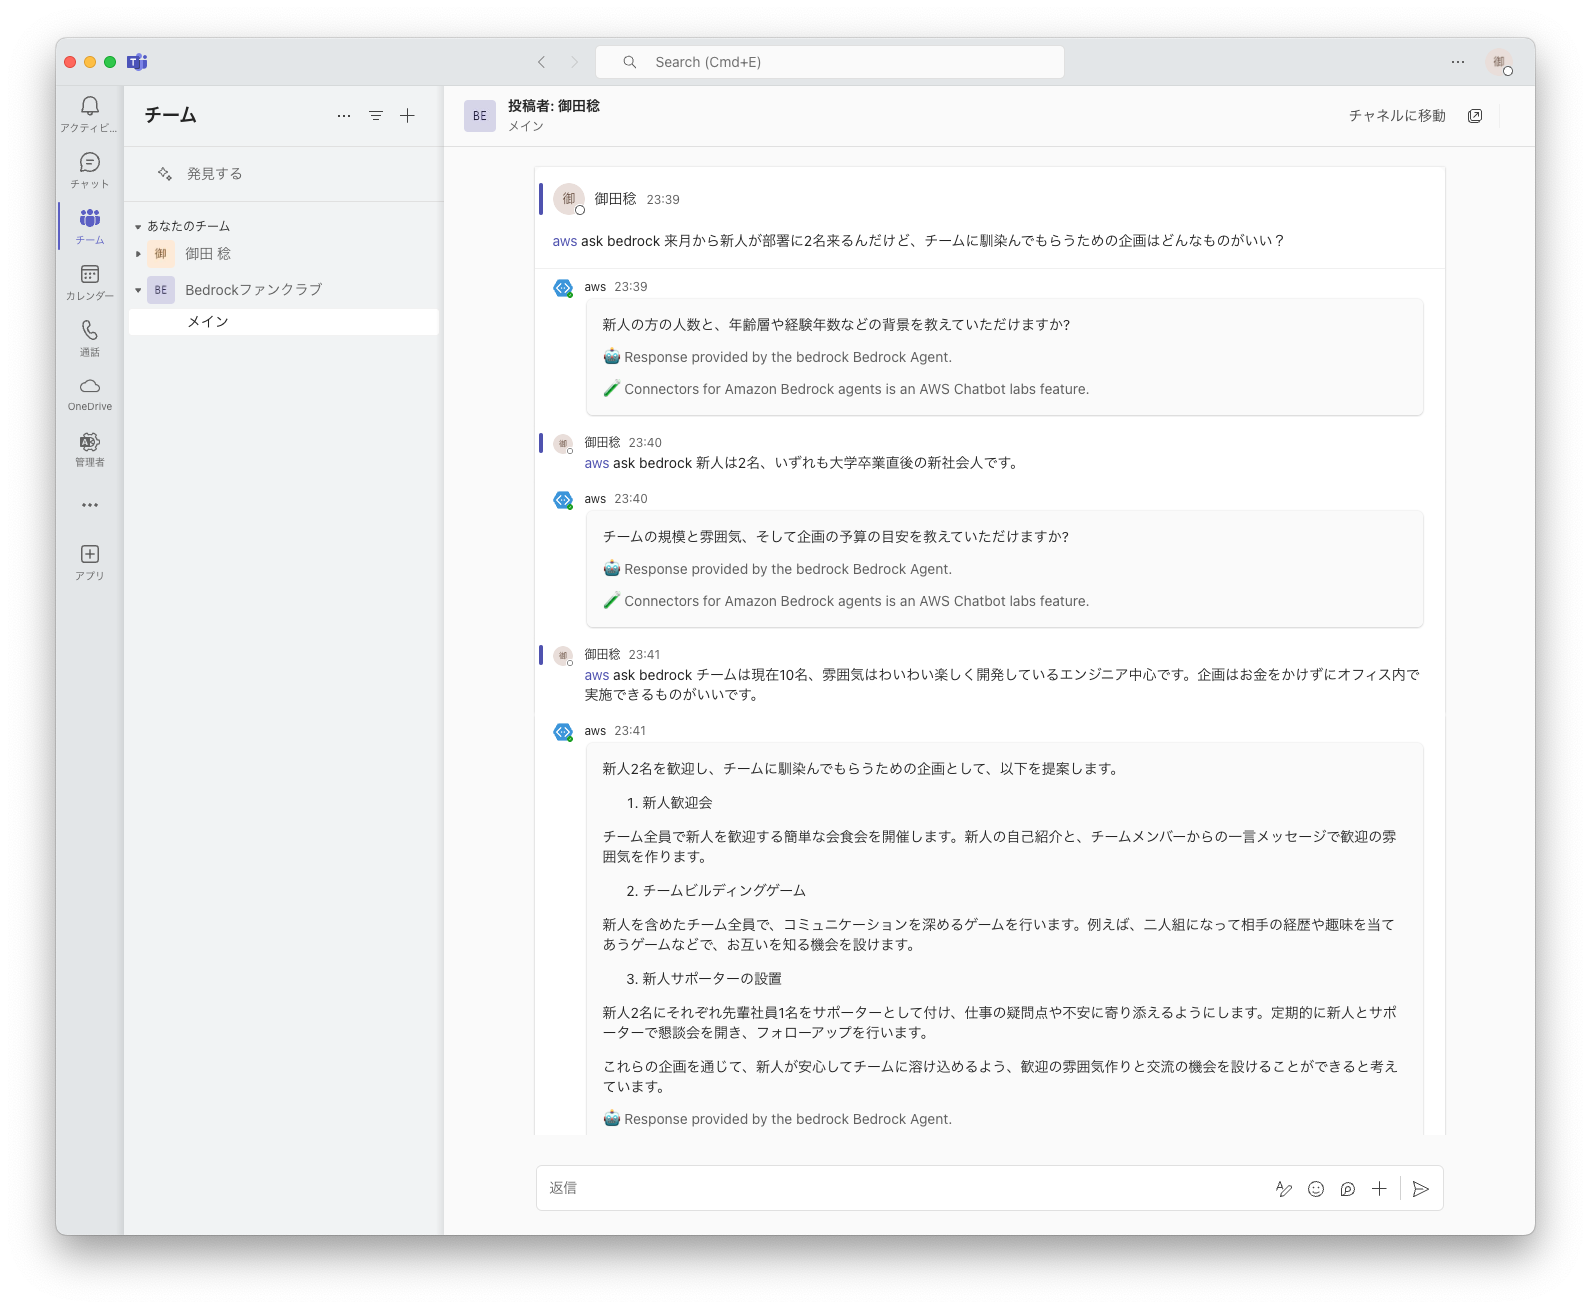Pop out conversation into new window

click(x=1475, y=116)
